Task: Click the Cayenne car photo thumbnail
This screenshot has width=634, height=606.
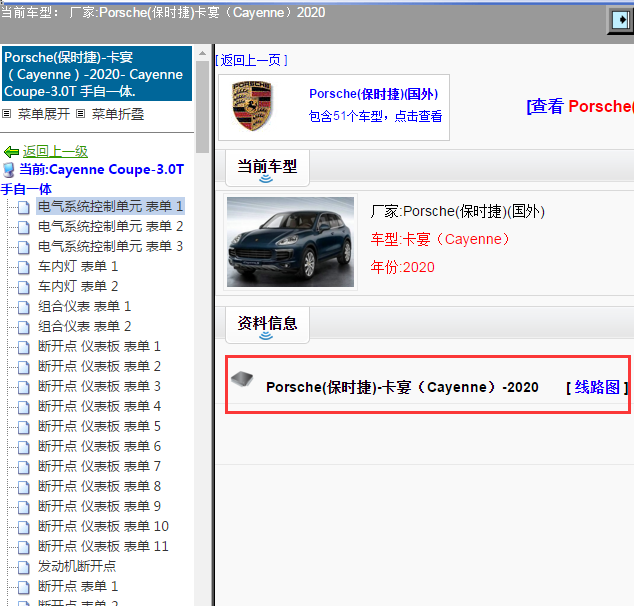Action: point(290,242)
